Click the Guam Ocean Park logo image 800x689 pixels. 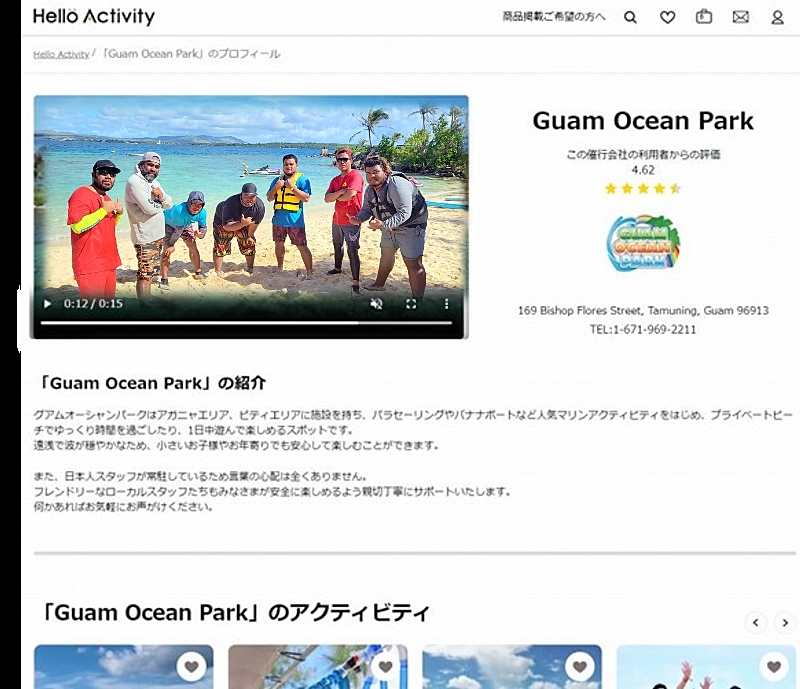(x=643, y=242)
